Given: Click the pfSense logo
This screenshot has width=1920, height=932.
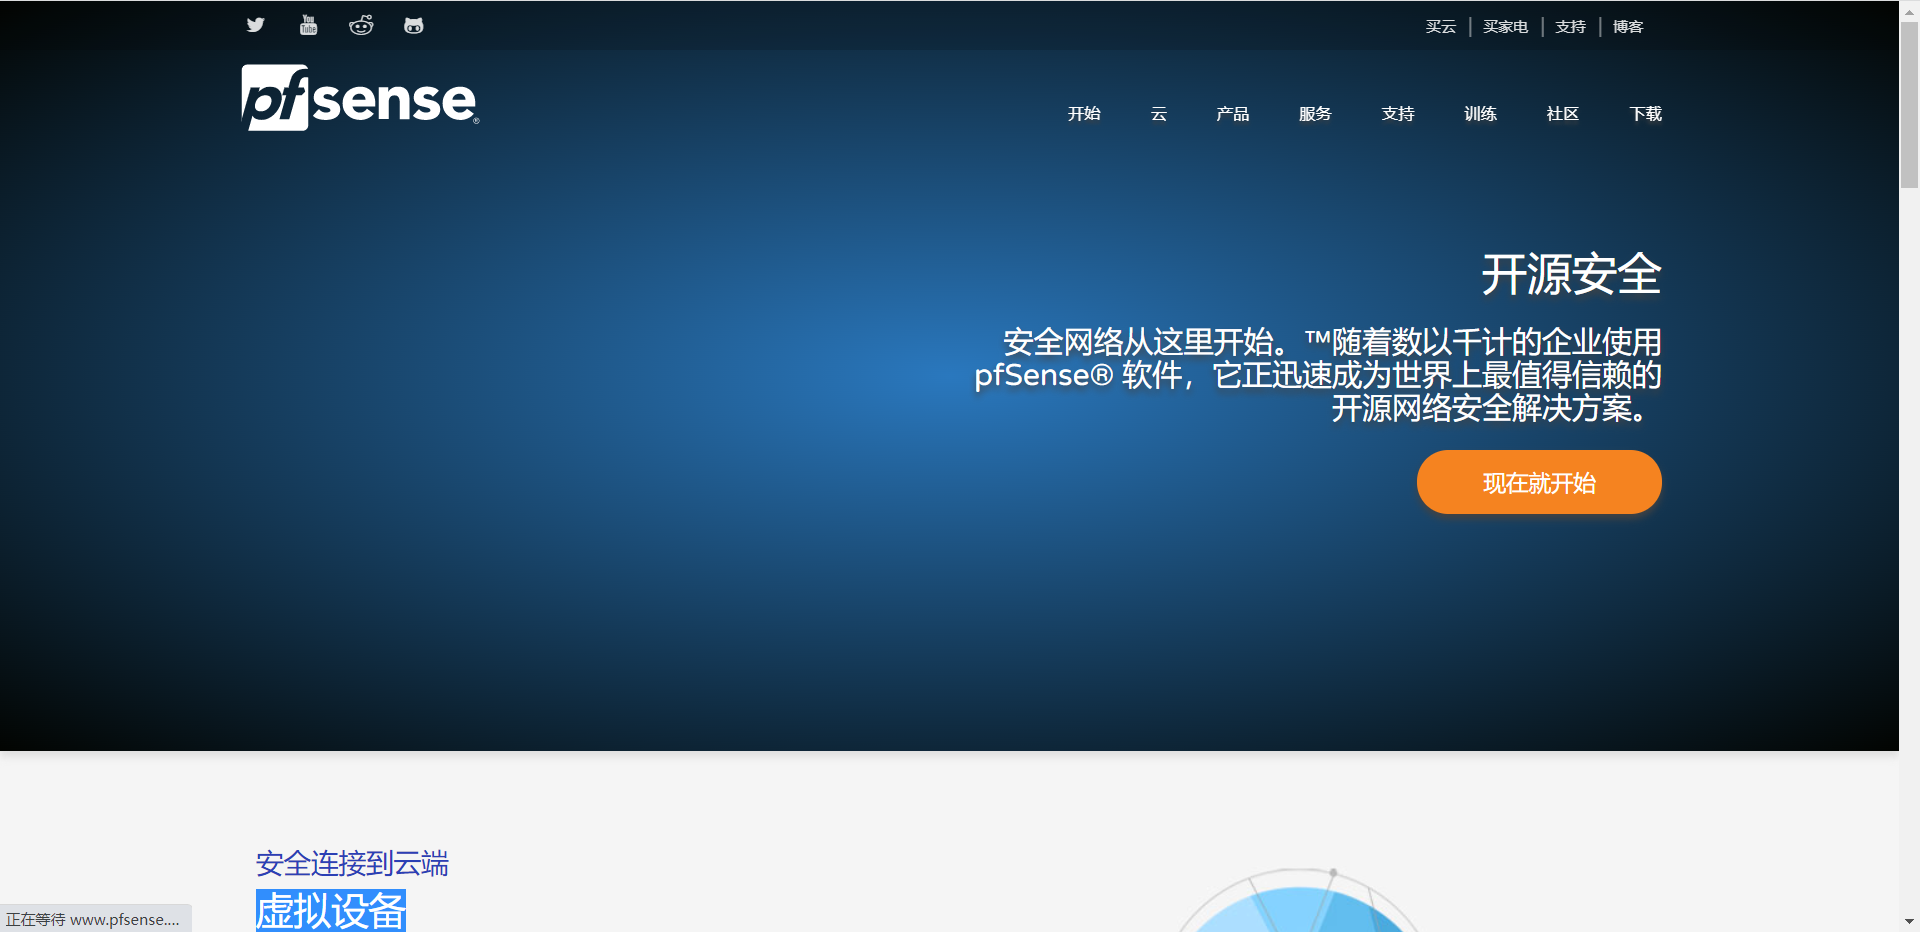Looking at the screenshot, I should (360, 98).
